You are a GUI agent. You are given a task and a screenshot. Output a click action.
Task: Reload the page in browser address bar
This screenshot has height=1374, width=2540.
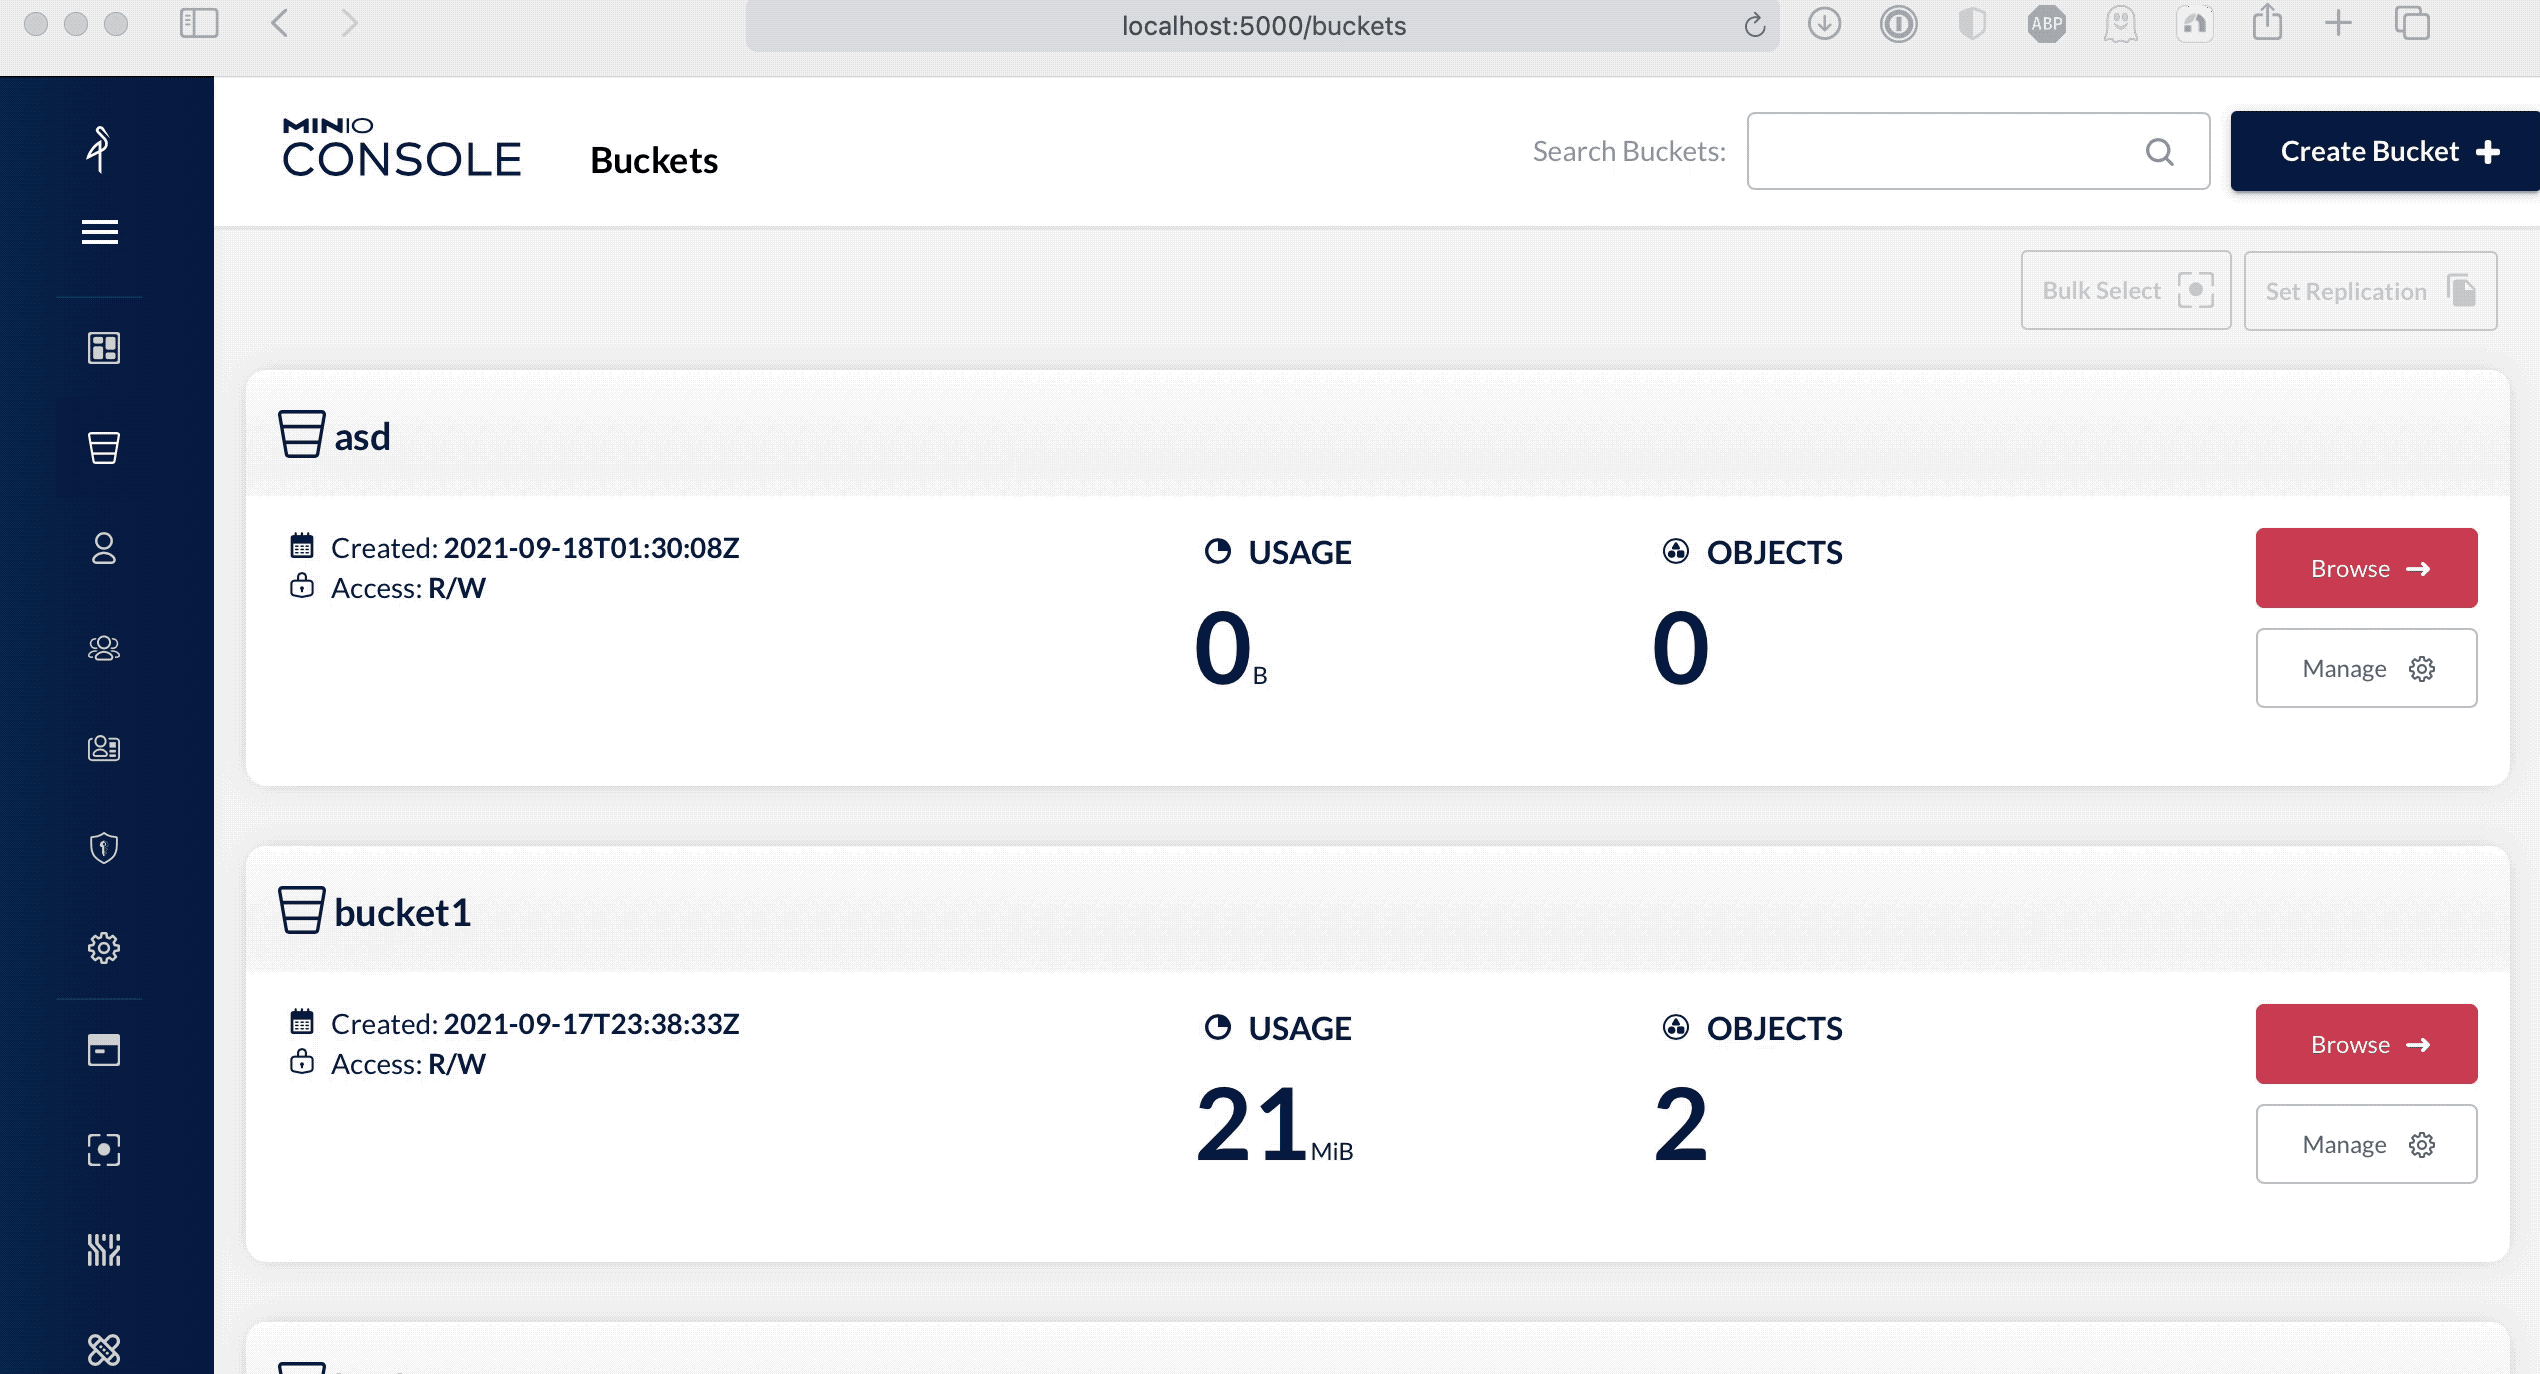[1755, 26]
